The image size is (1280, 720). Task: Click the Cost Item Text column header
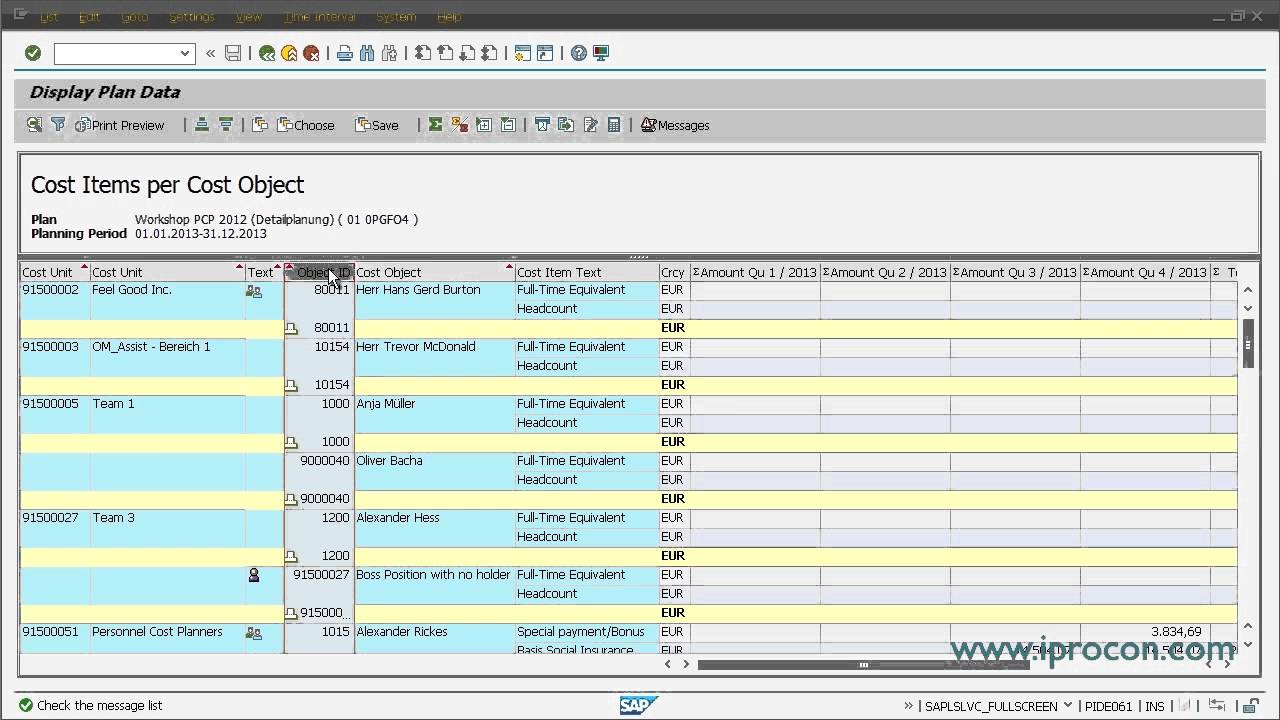[587, 272]
